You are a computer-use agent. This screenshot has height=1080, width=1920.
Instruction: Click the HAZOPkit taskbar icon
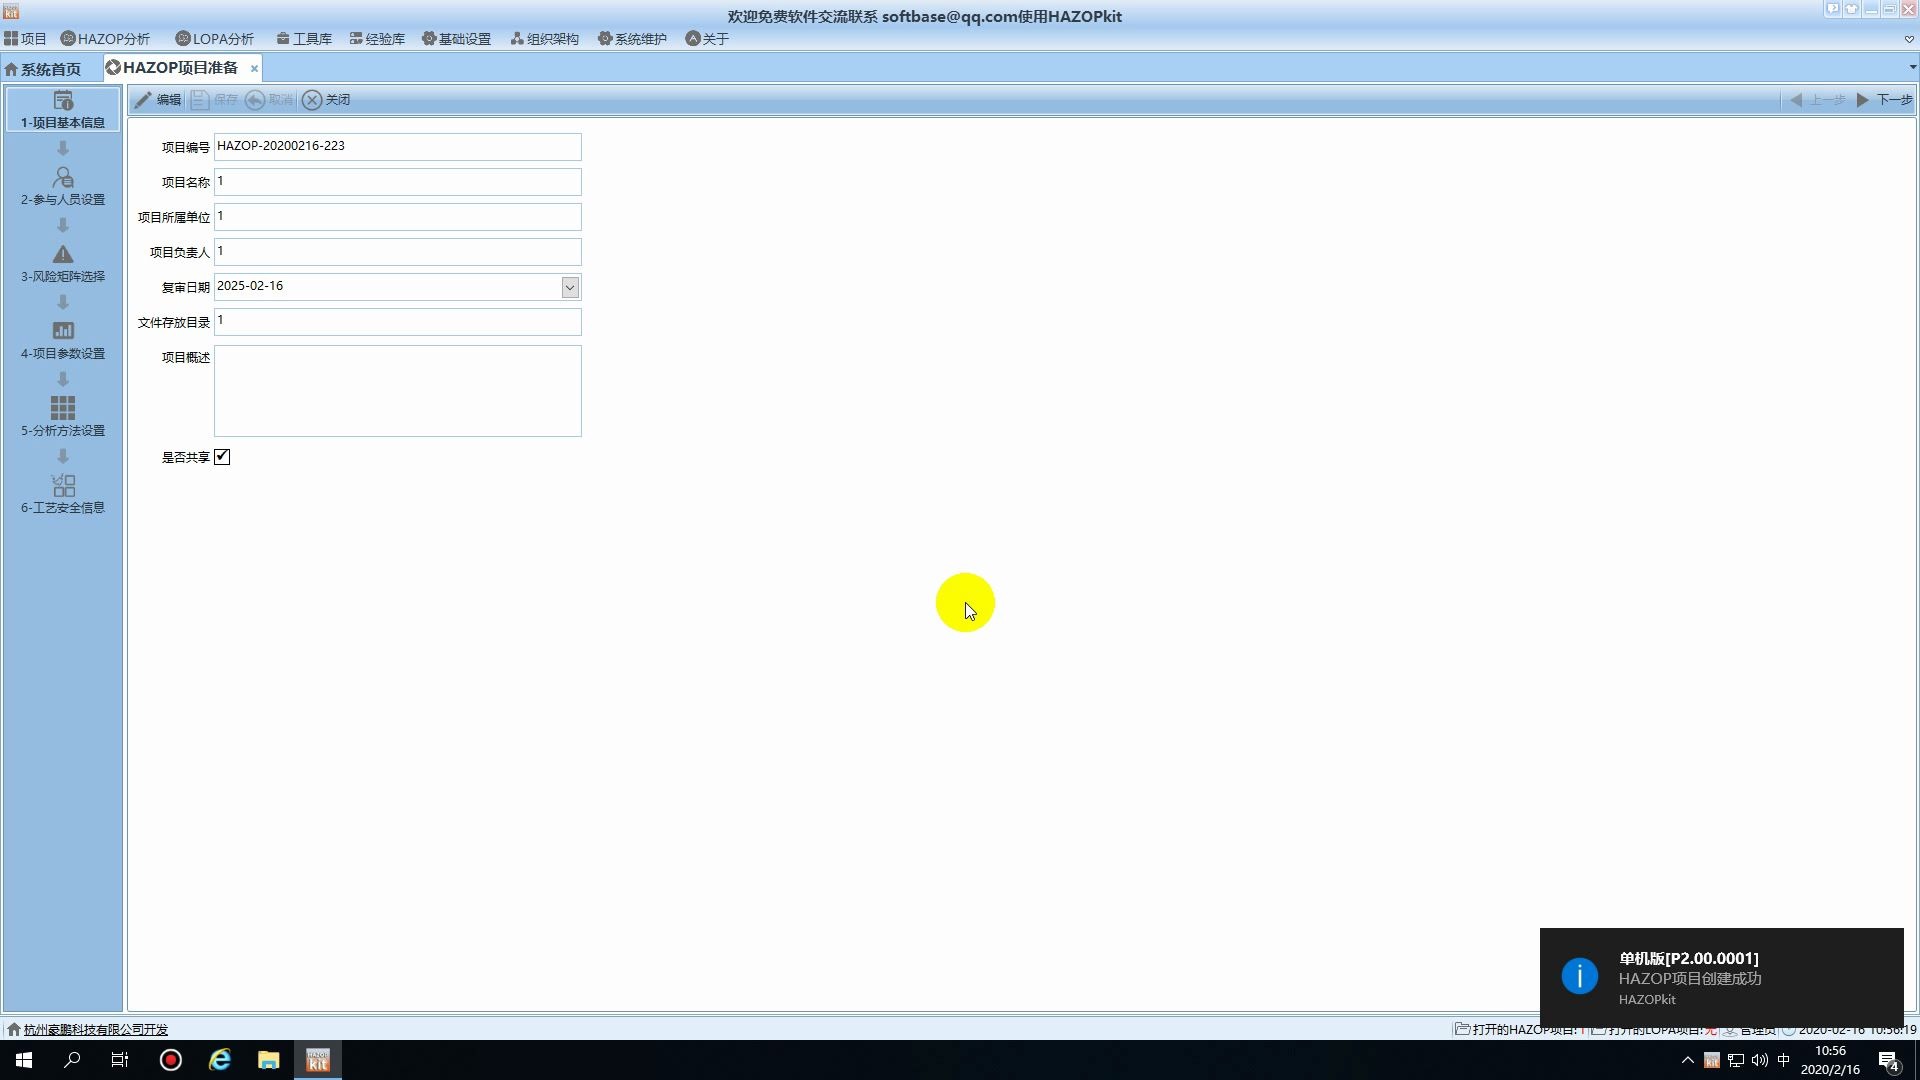click(x=317, y=1060)
